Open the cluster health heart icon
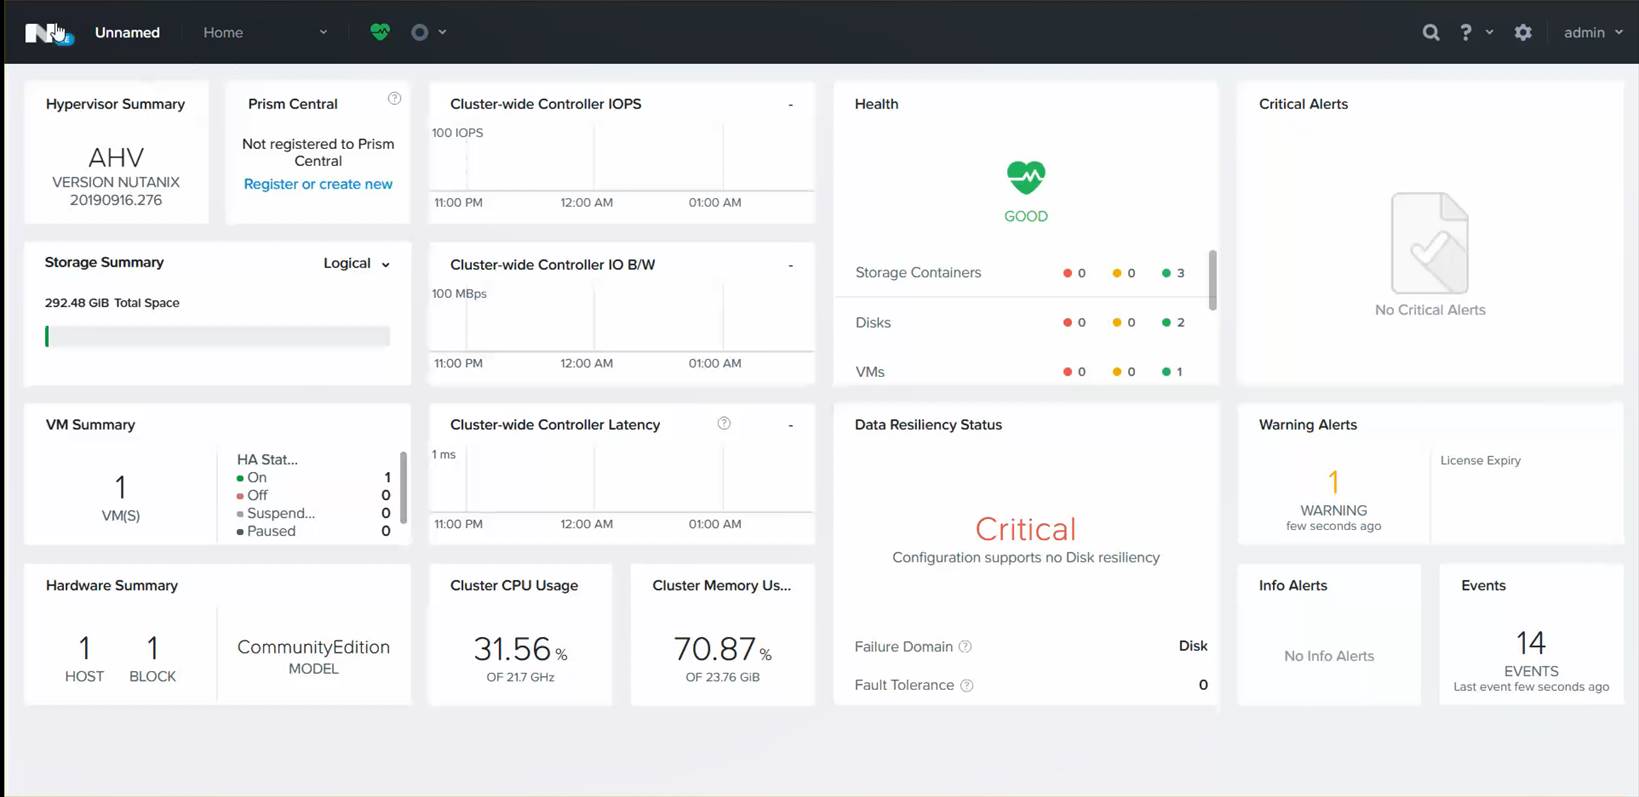This screenshot has height=797, width=1639. [x=380, y=32]
